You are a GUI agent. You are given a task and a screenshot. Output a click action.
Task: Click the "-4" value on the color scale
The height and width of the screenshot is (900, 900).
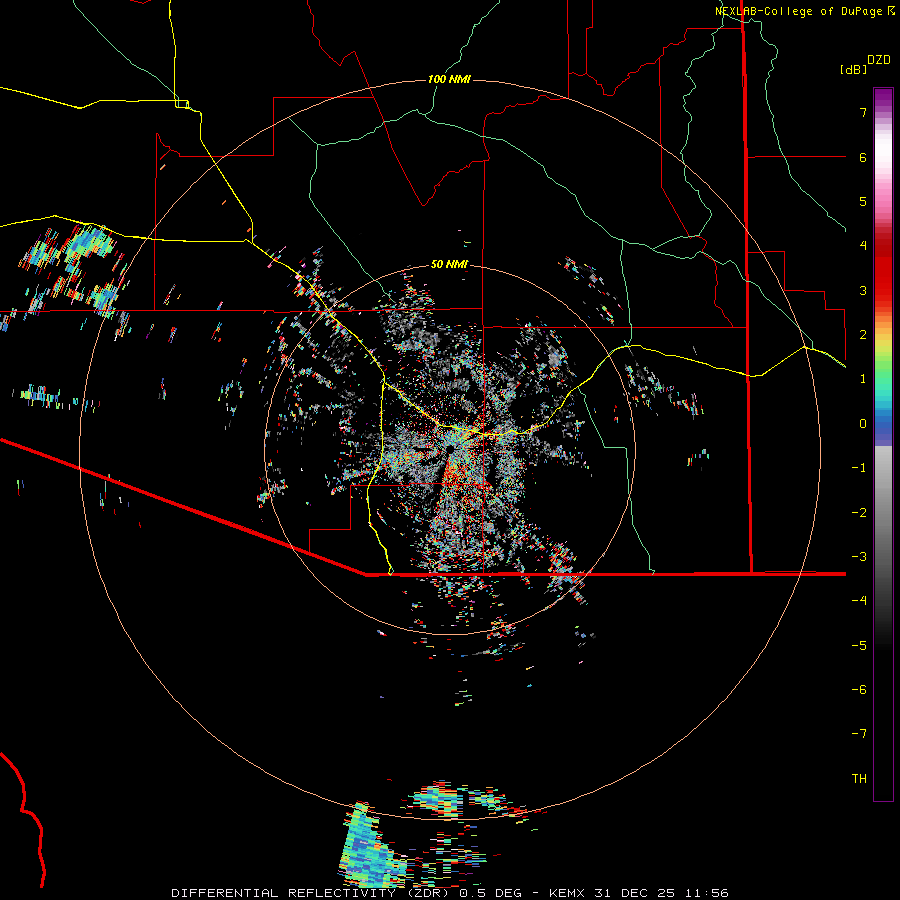859,601
